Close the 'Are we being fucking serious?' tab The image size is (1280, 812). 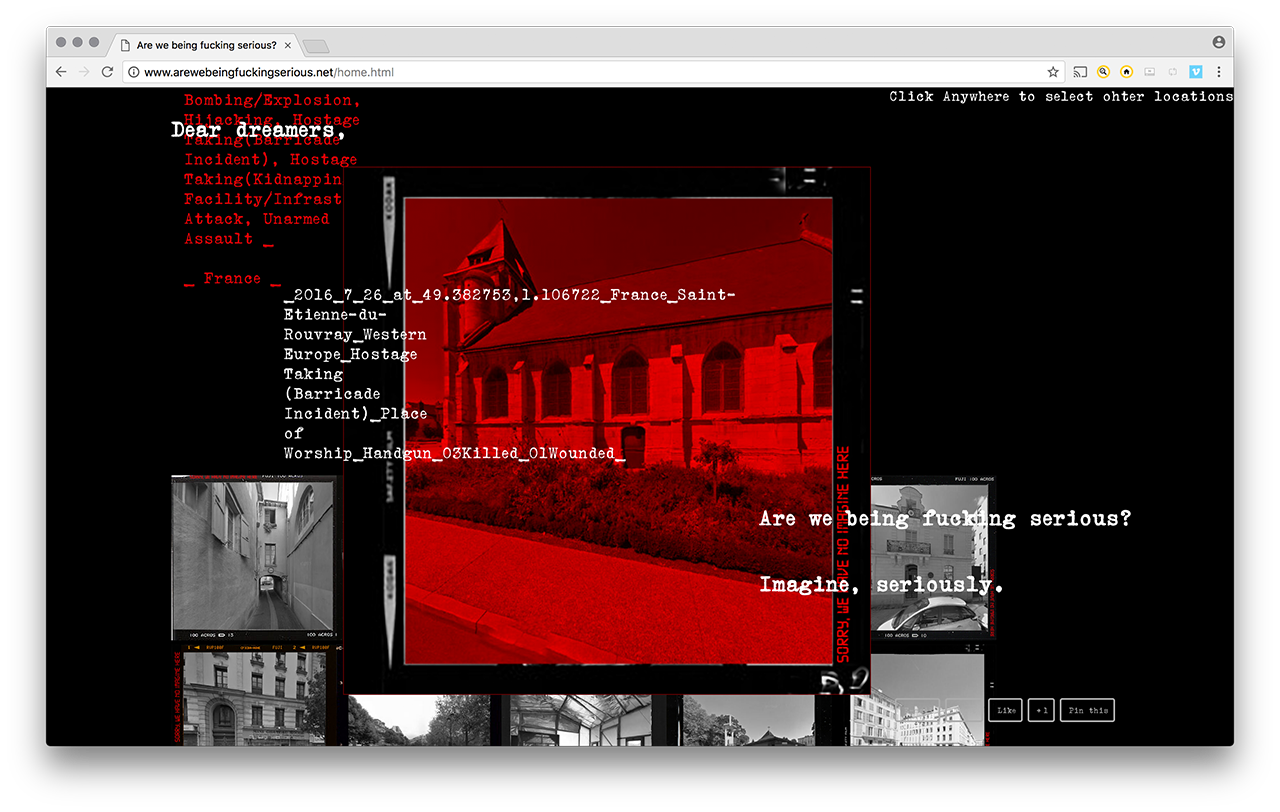(288, 45)
